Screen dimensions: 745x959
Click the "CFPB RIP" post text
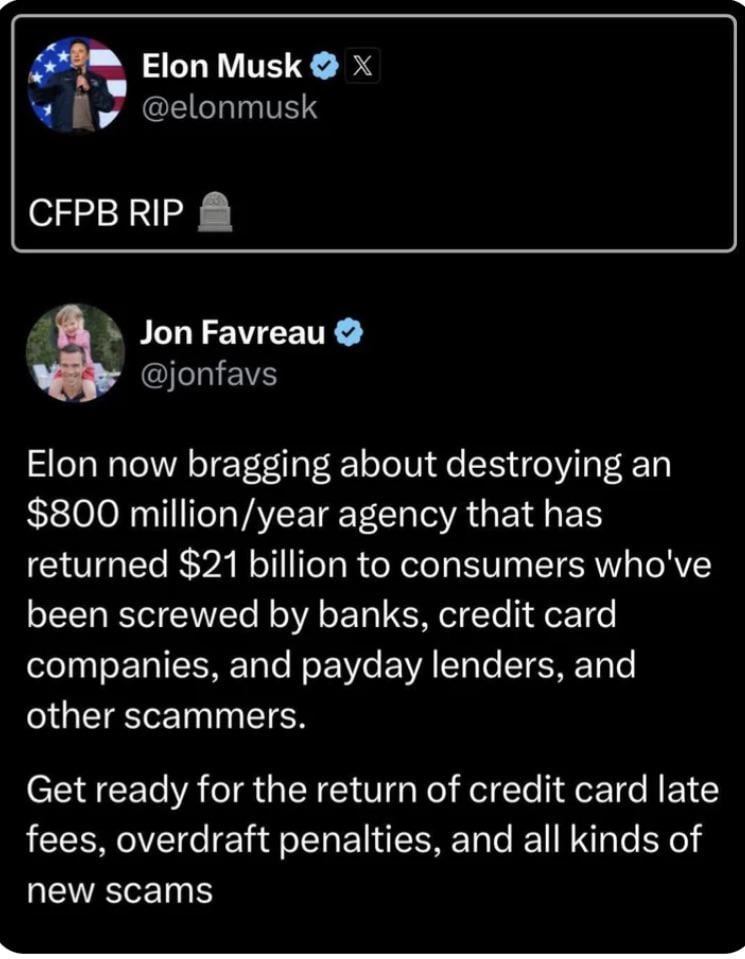(x=105, y=213)
